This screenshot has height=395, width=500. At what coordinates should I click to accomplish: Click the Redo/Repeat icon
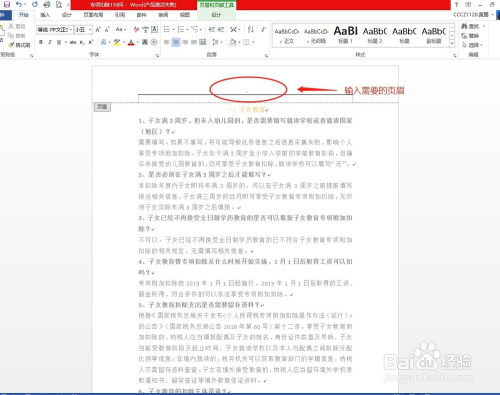[x=35, y=4]
